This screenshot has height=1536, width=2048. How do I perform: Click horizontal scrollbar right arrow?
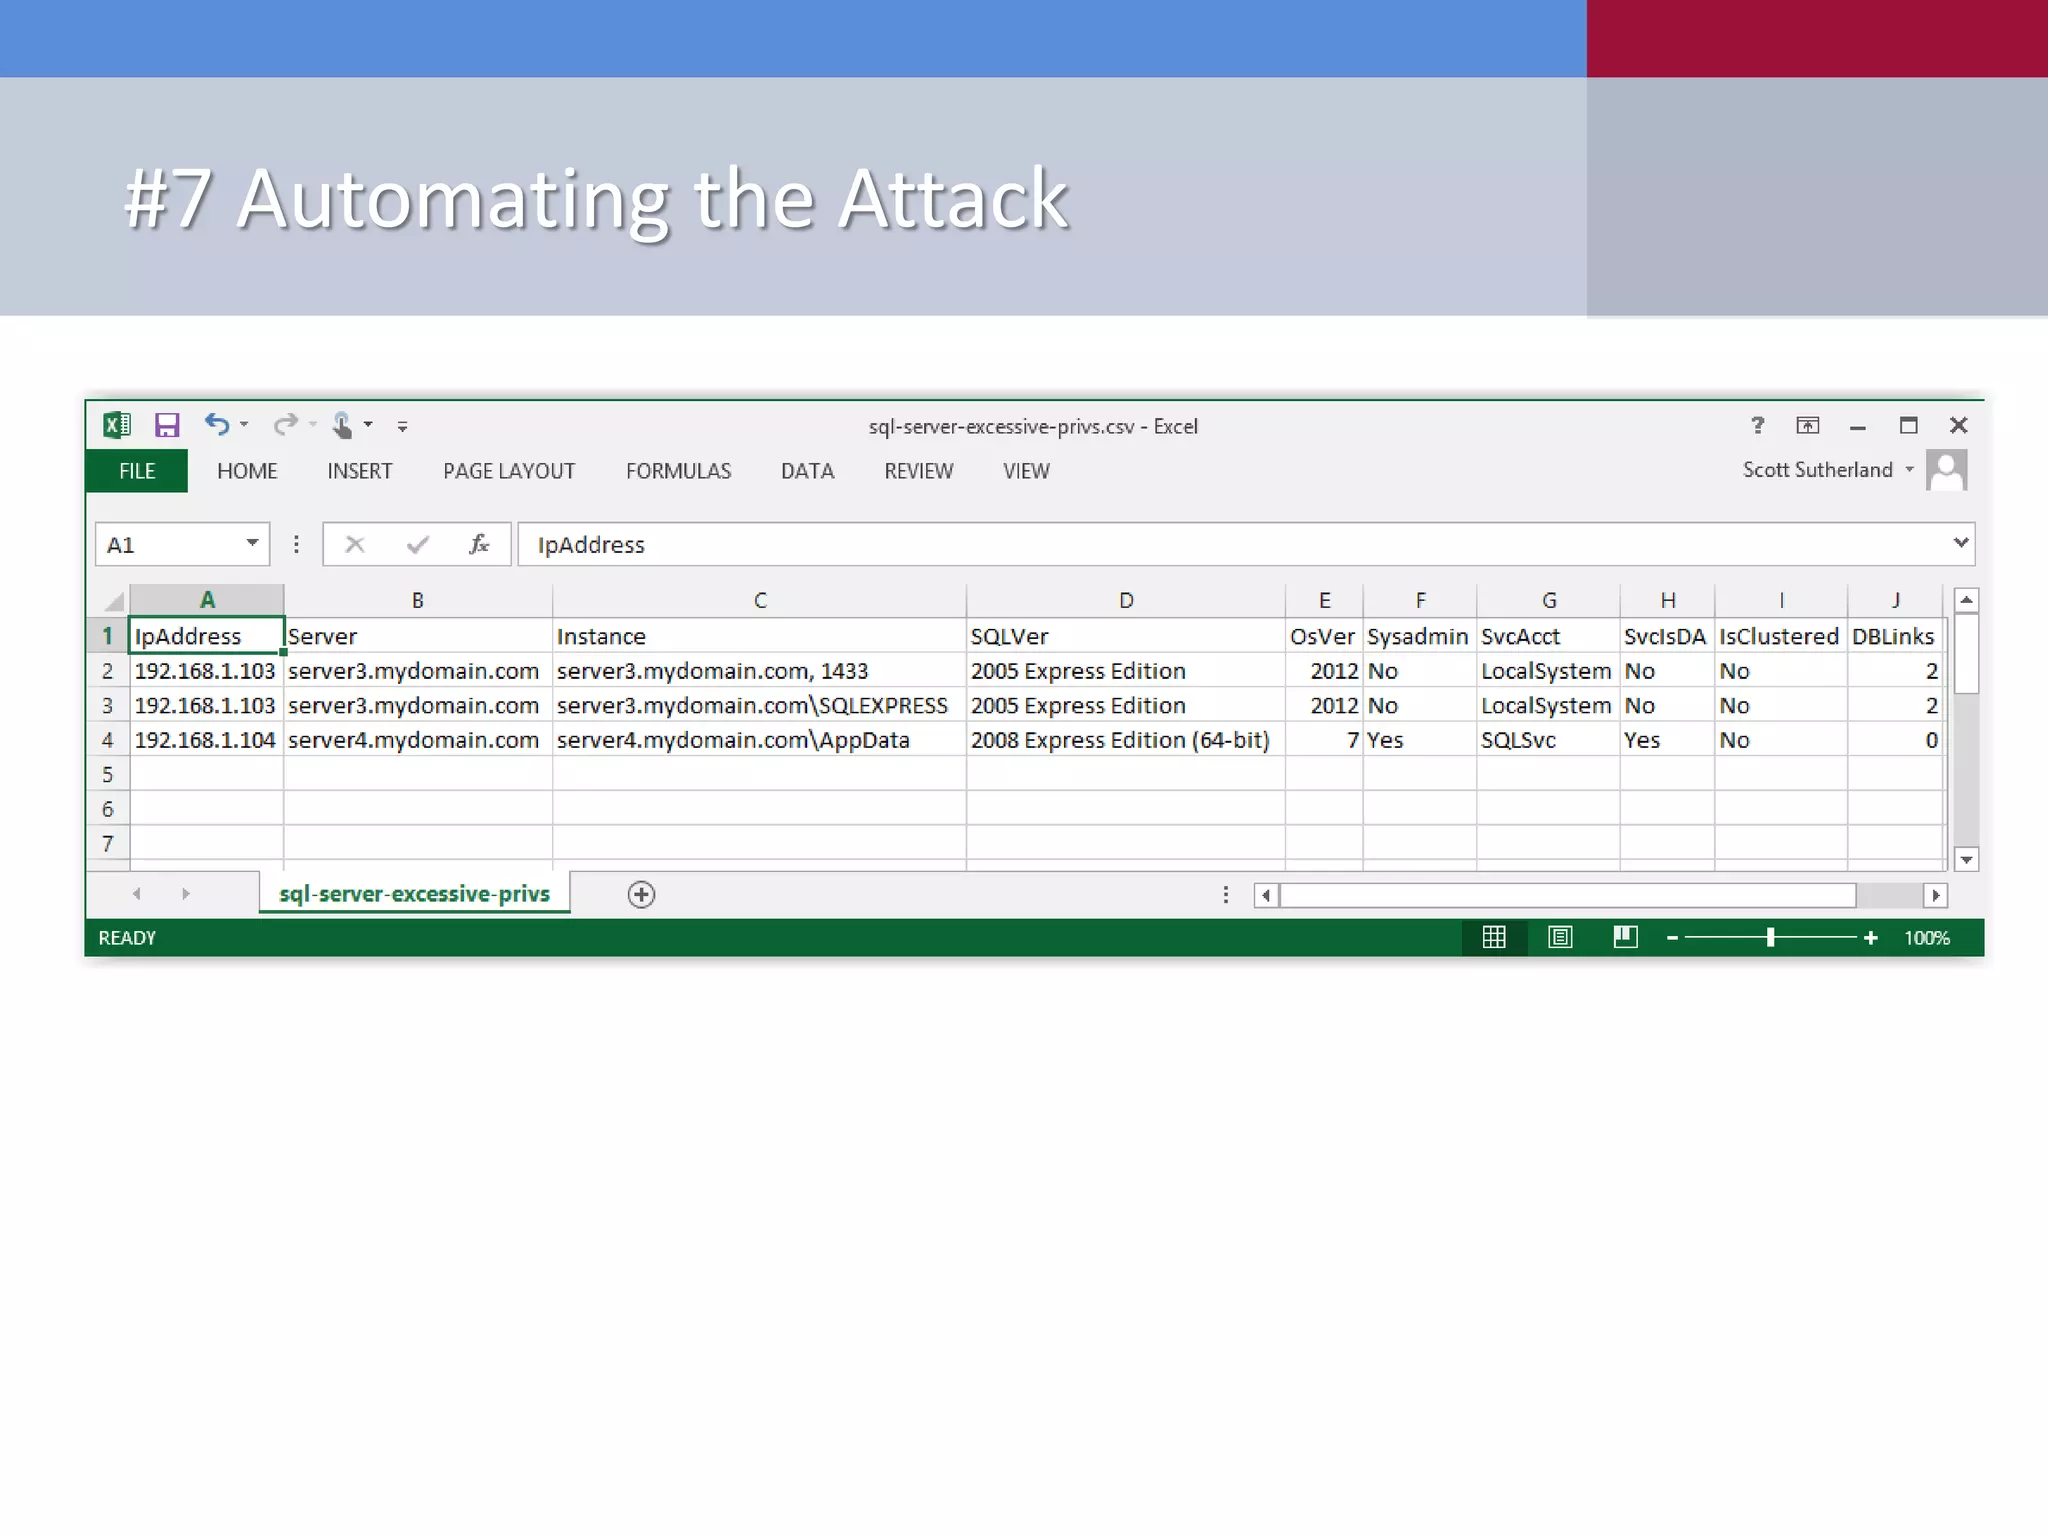[1936, 895]
